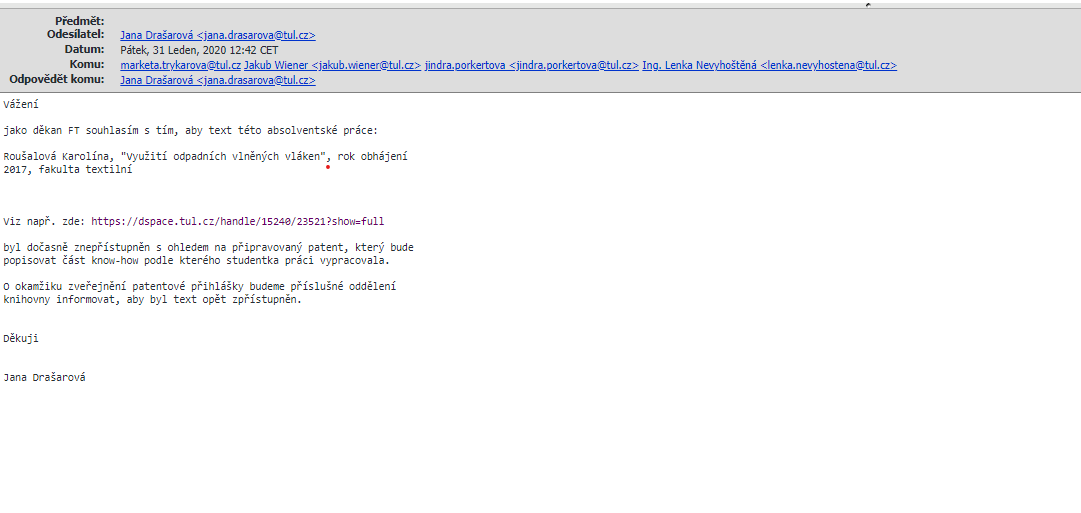Viewport: 1081px width, 513px height.
Task: Click the Datum header label
Action: (84, 50)
